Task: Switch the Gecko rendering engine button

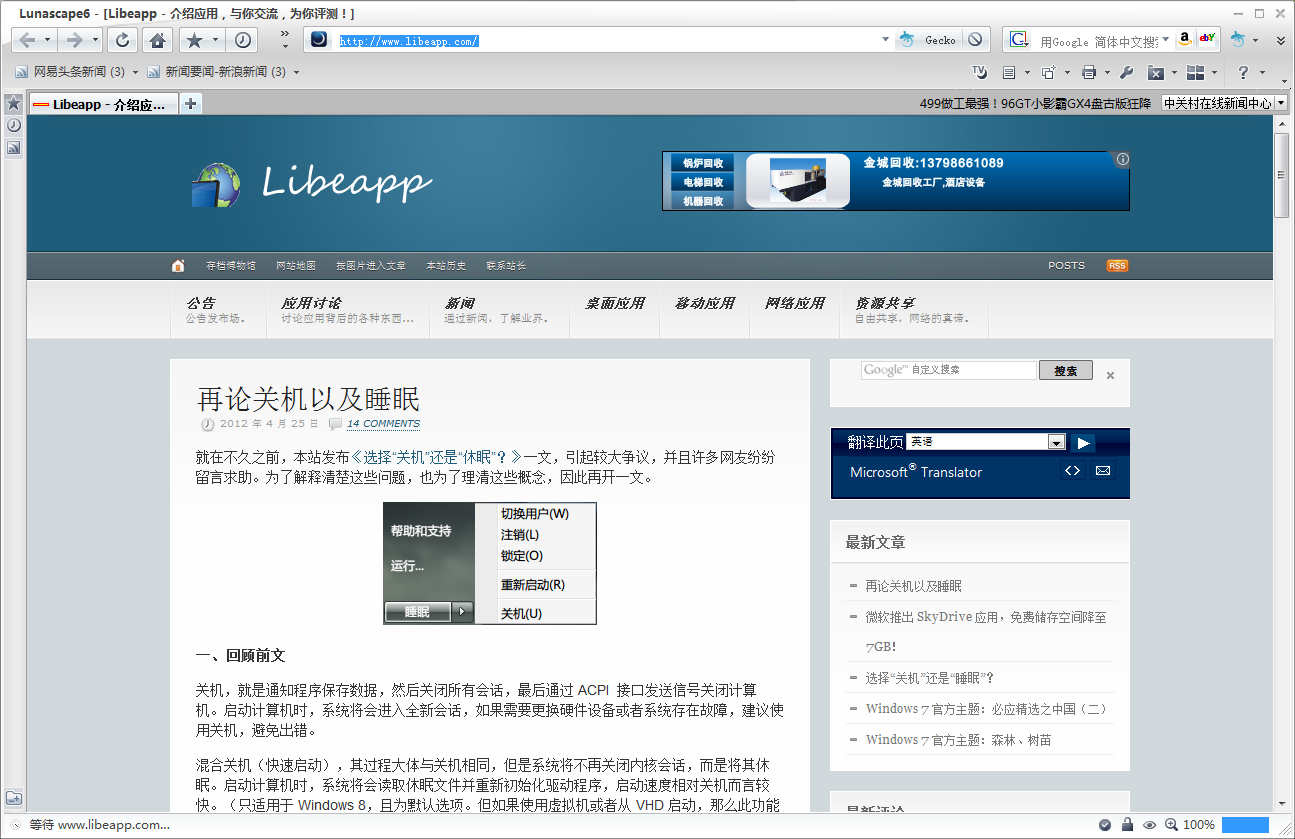Action: click(927, 40)
